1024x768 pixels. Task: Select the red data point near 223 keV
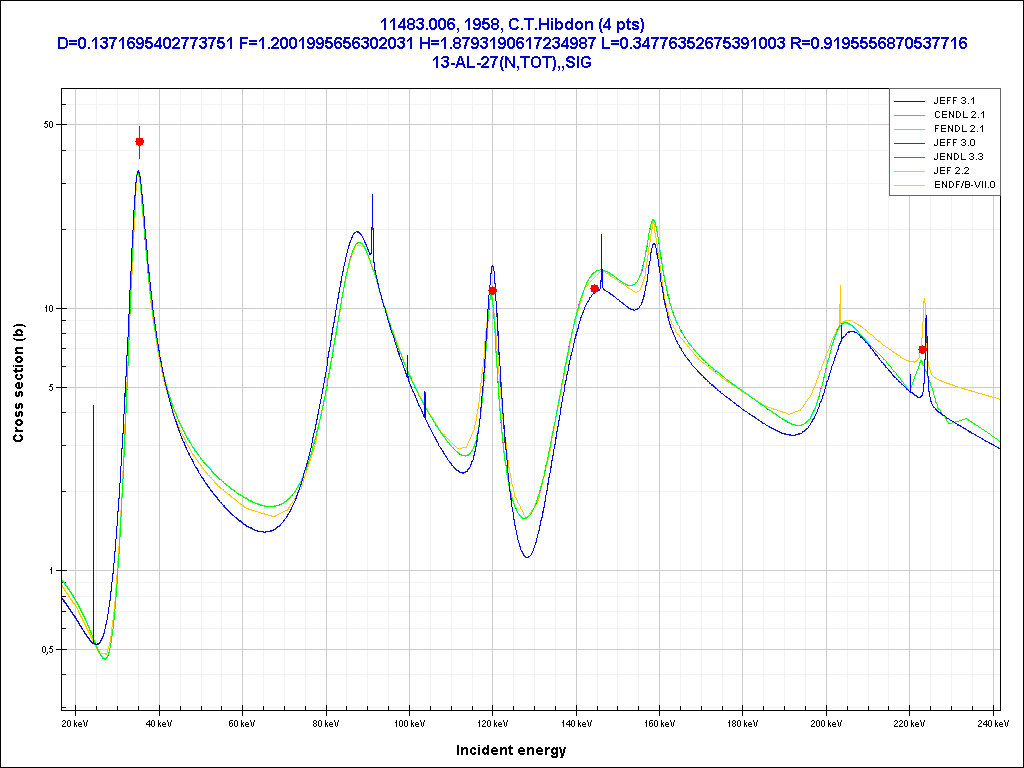point(923,349)
